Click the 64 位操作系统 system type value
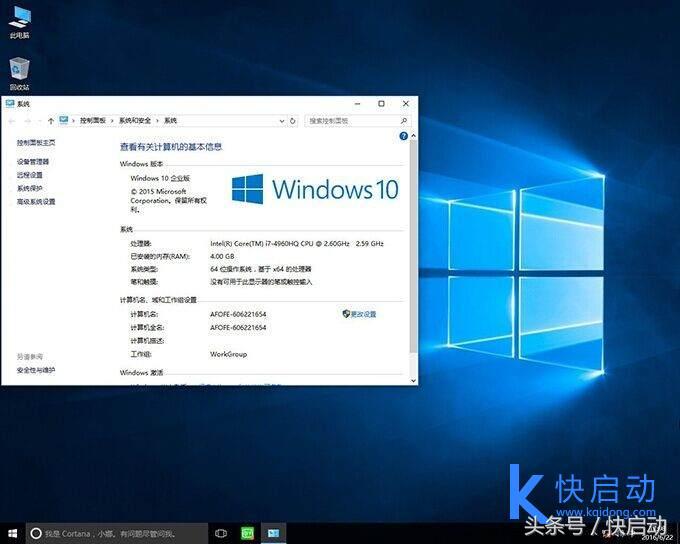 tap(261, 269)
